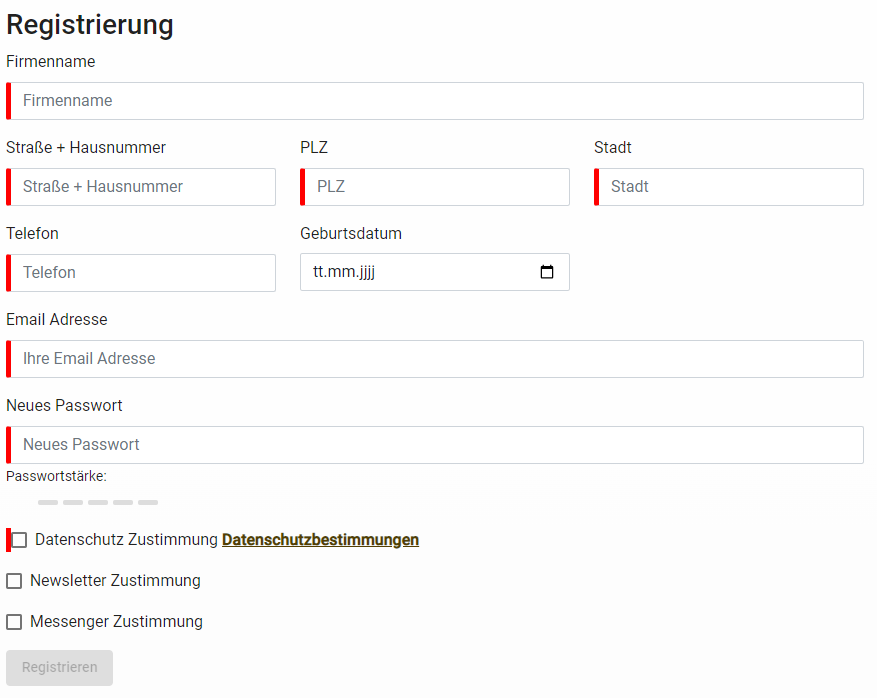Click the Stadt input field
Image resolution: width=877 pixels, height=698 pixels.
[730, 187]
